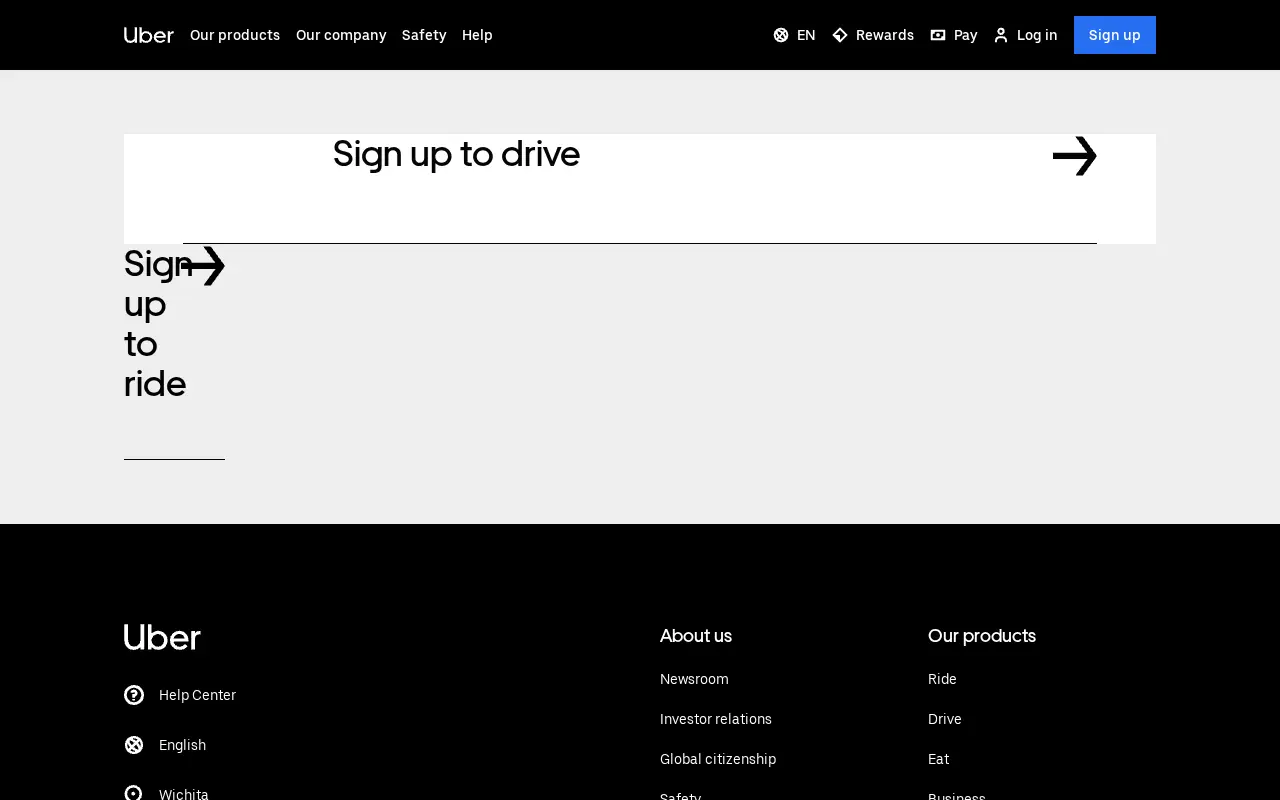
Task: Click the blue Sign up button
Action: (1115, 35)
